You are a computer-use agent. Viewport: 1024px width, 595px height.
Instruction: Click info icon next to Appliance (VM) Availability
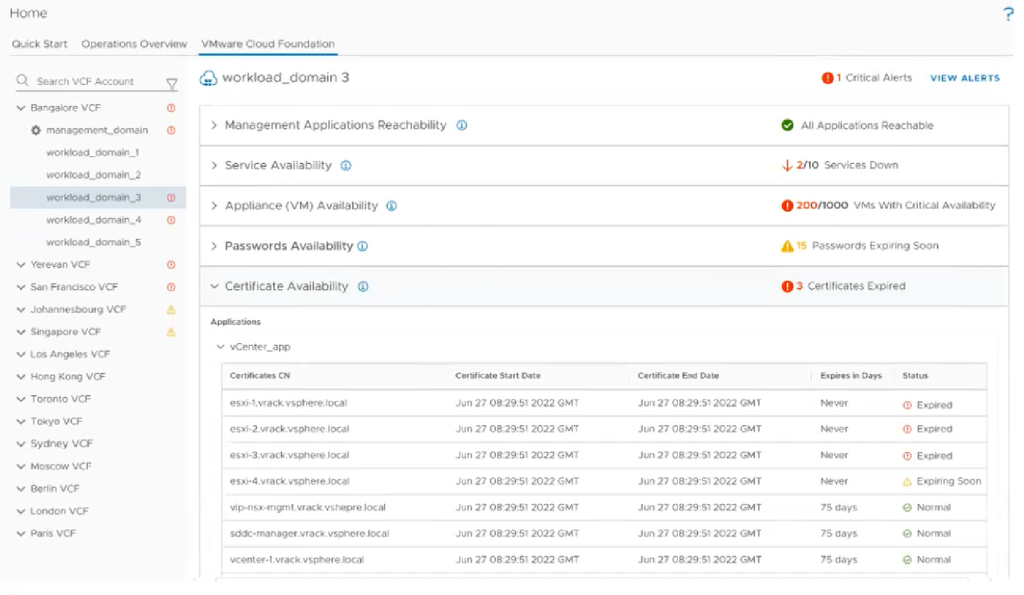[391, 206]
